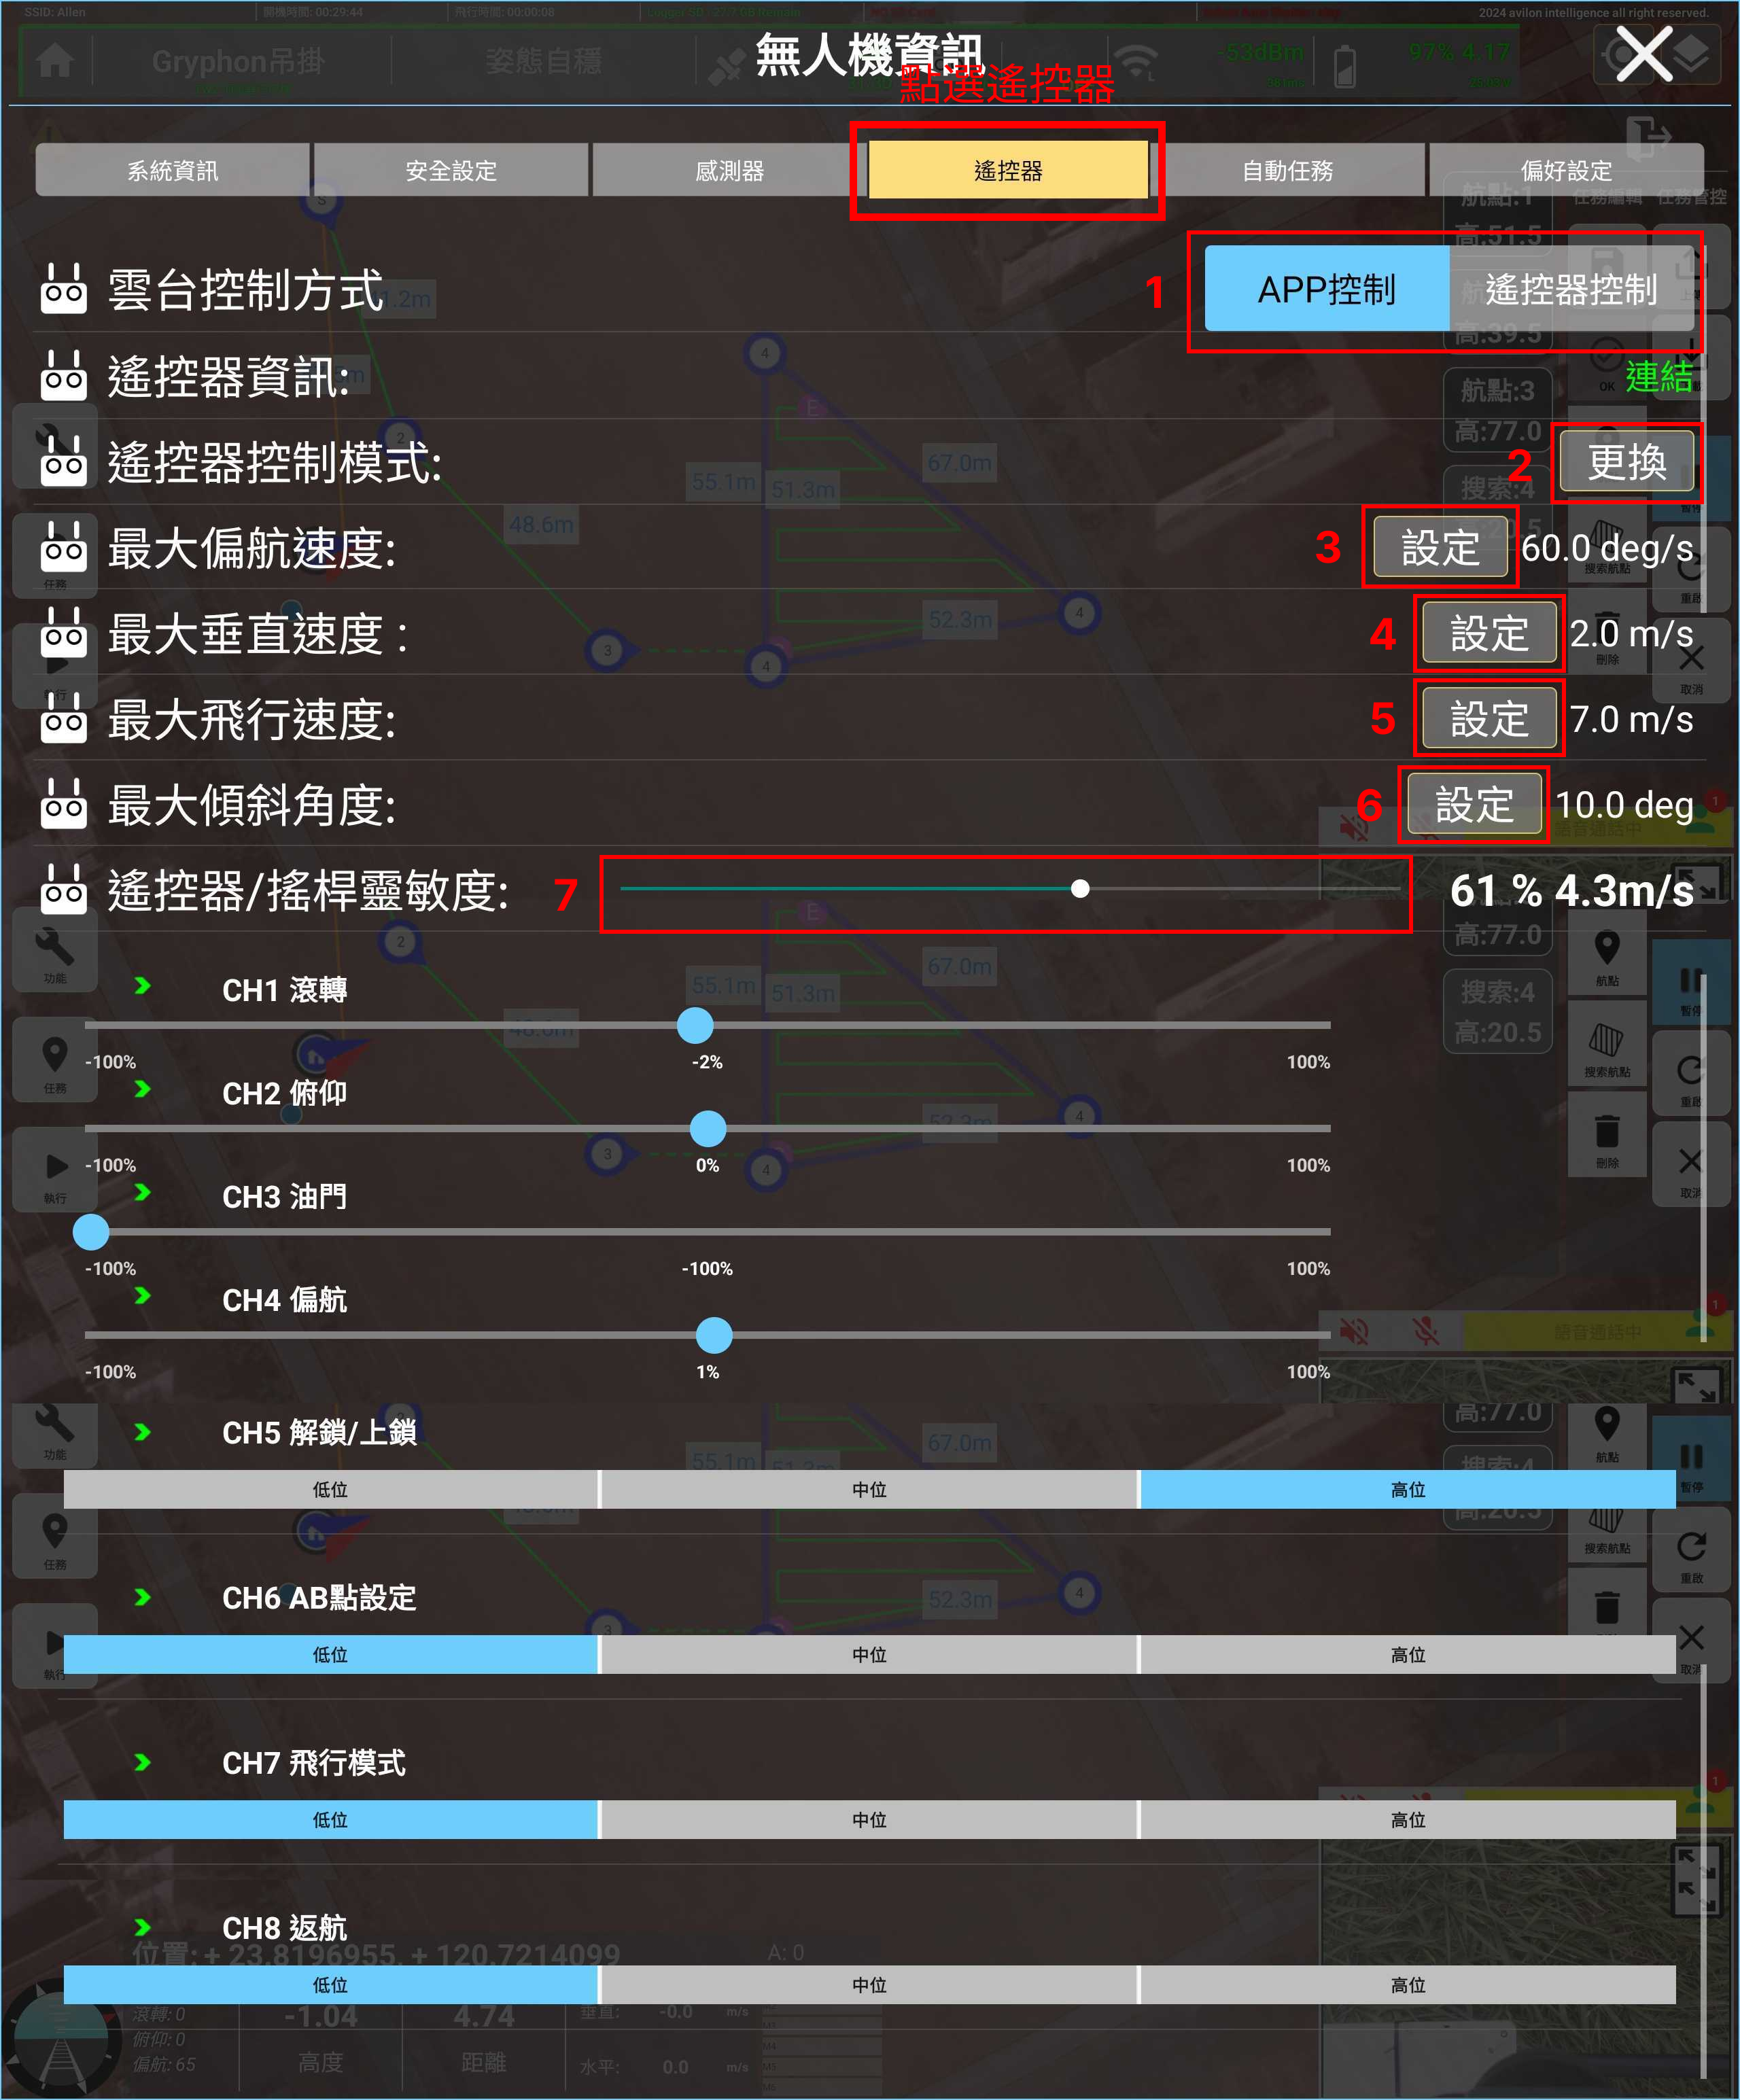1740x2100 pixels.
Task: Click the controller icon next to 最大傾斜角度
Action: coord(64,804)
